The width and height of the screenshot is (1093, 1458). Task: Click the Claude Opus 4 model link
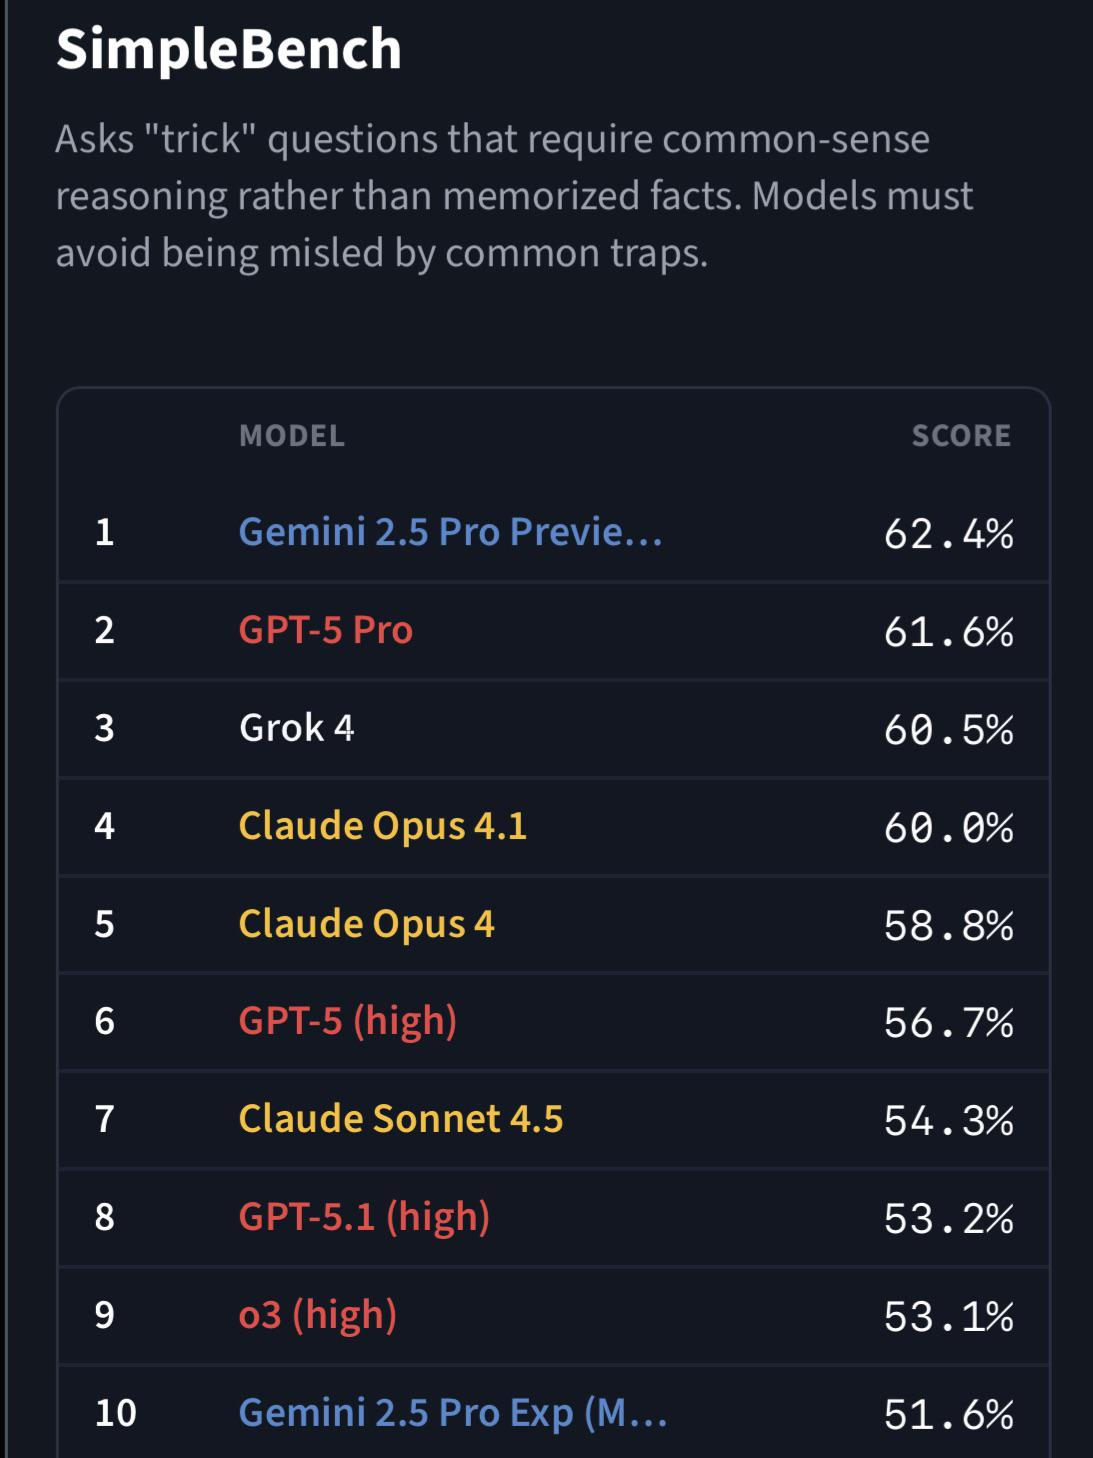coord(366,924)
